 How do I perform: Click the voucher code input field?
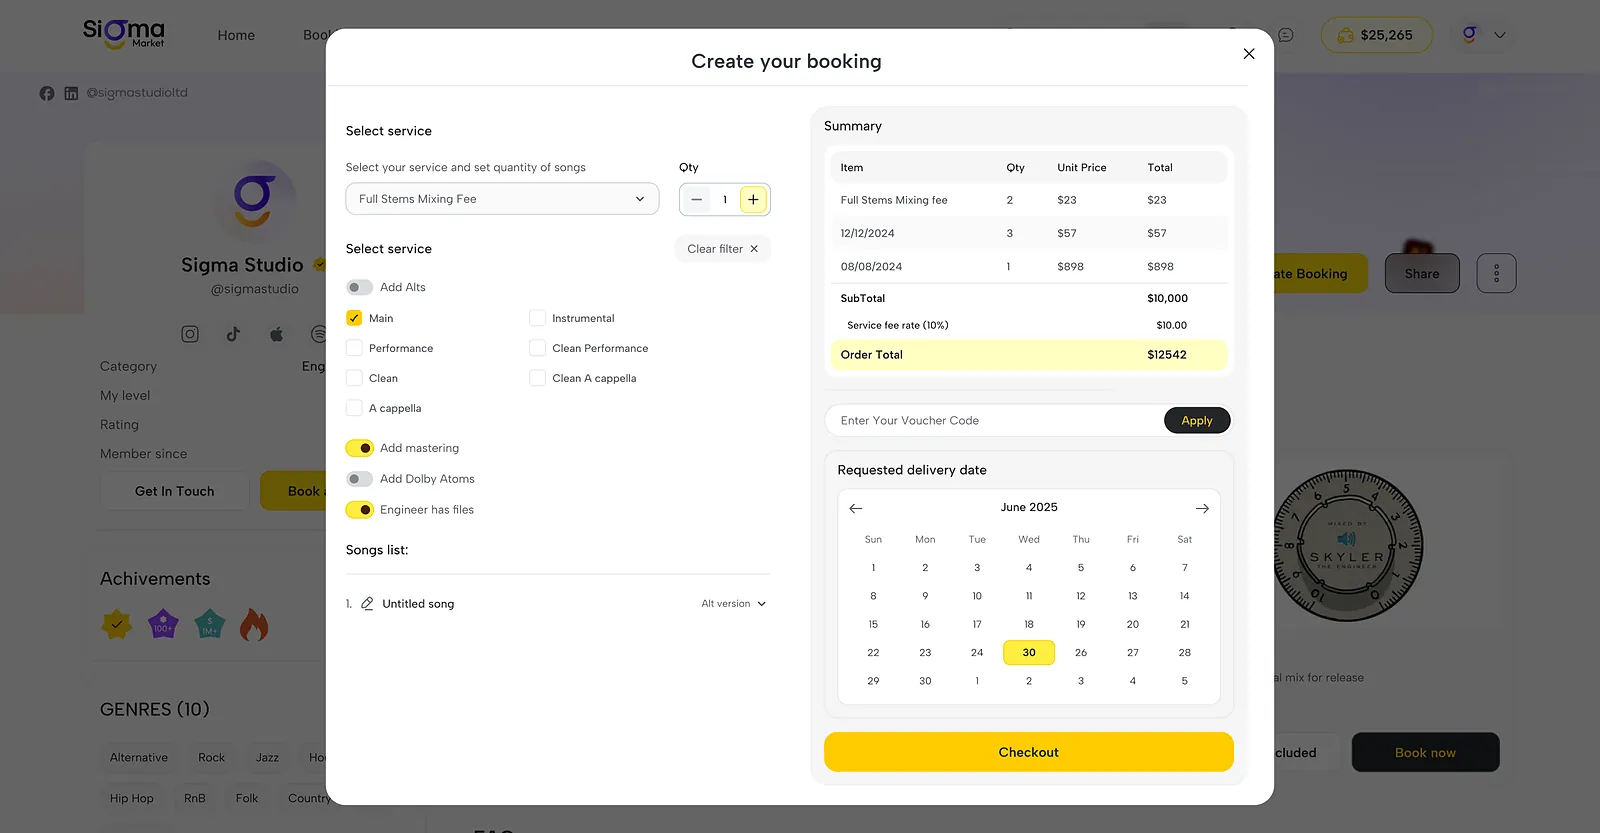tap(995, 421)
